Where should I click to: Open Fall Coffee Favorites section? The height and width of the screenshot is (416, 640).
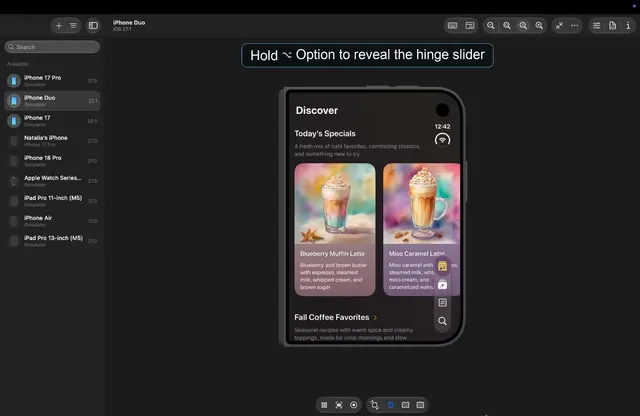pos(331,317)
